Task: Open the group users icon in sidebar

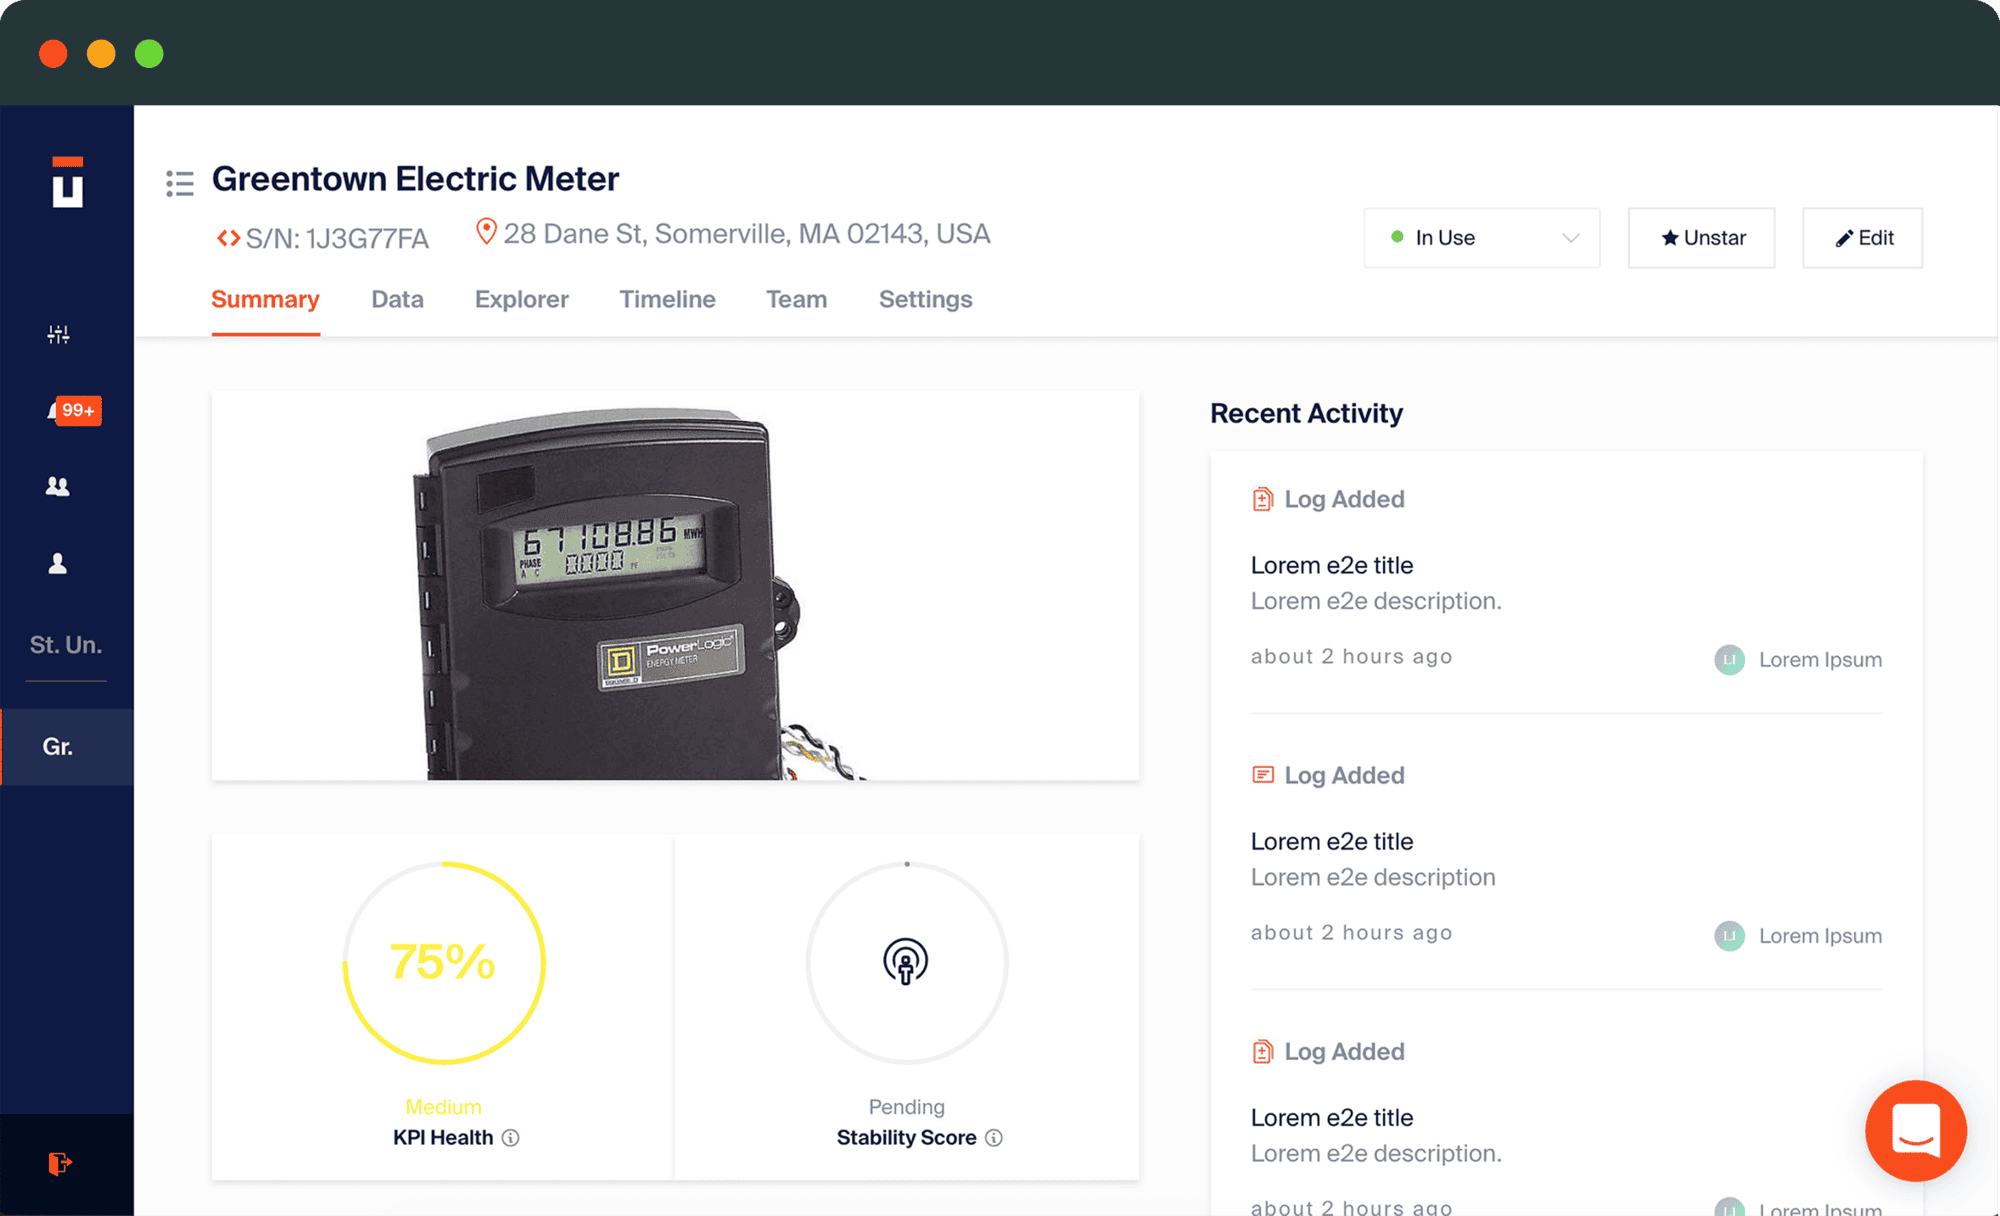Action: (58, 486)
